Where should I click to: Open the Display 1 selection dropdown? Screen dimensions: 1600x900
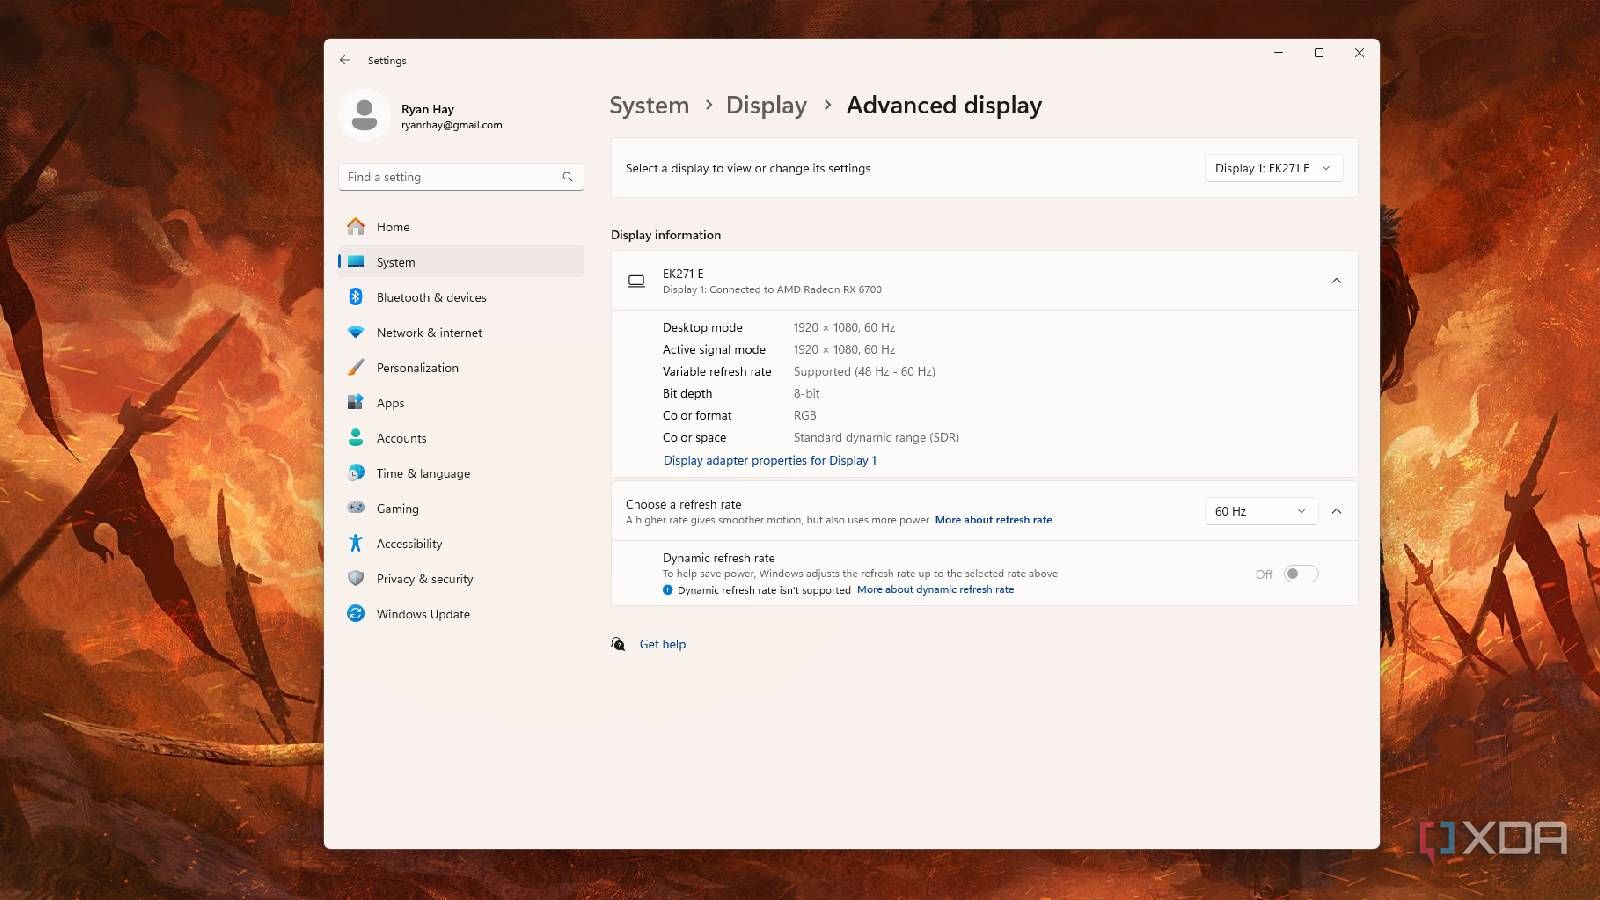click(1273, 168)
